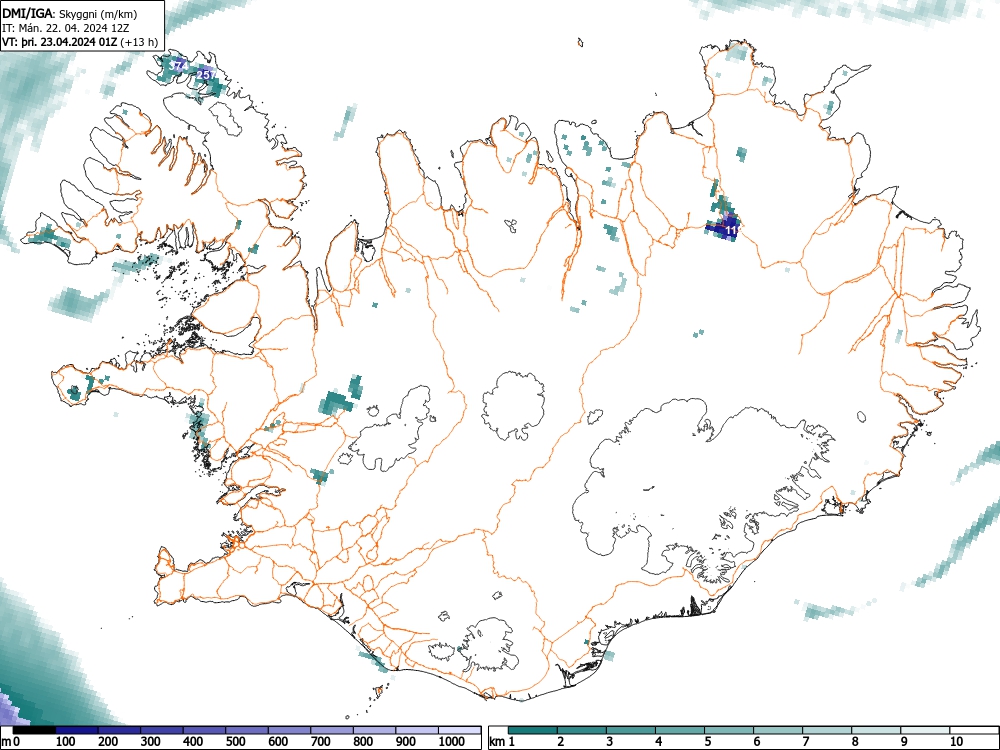The image size is (1000, 750).
Task: Select the "VT: þri. 23.04.2024 01Z" valid time line
Action: pyautogui.click(x=61, y=42)
